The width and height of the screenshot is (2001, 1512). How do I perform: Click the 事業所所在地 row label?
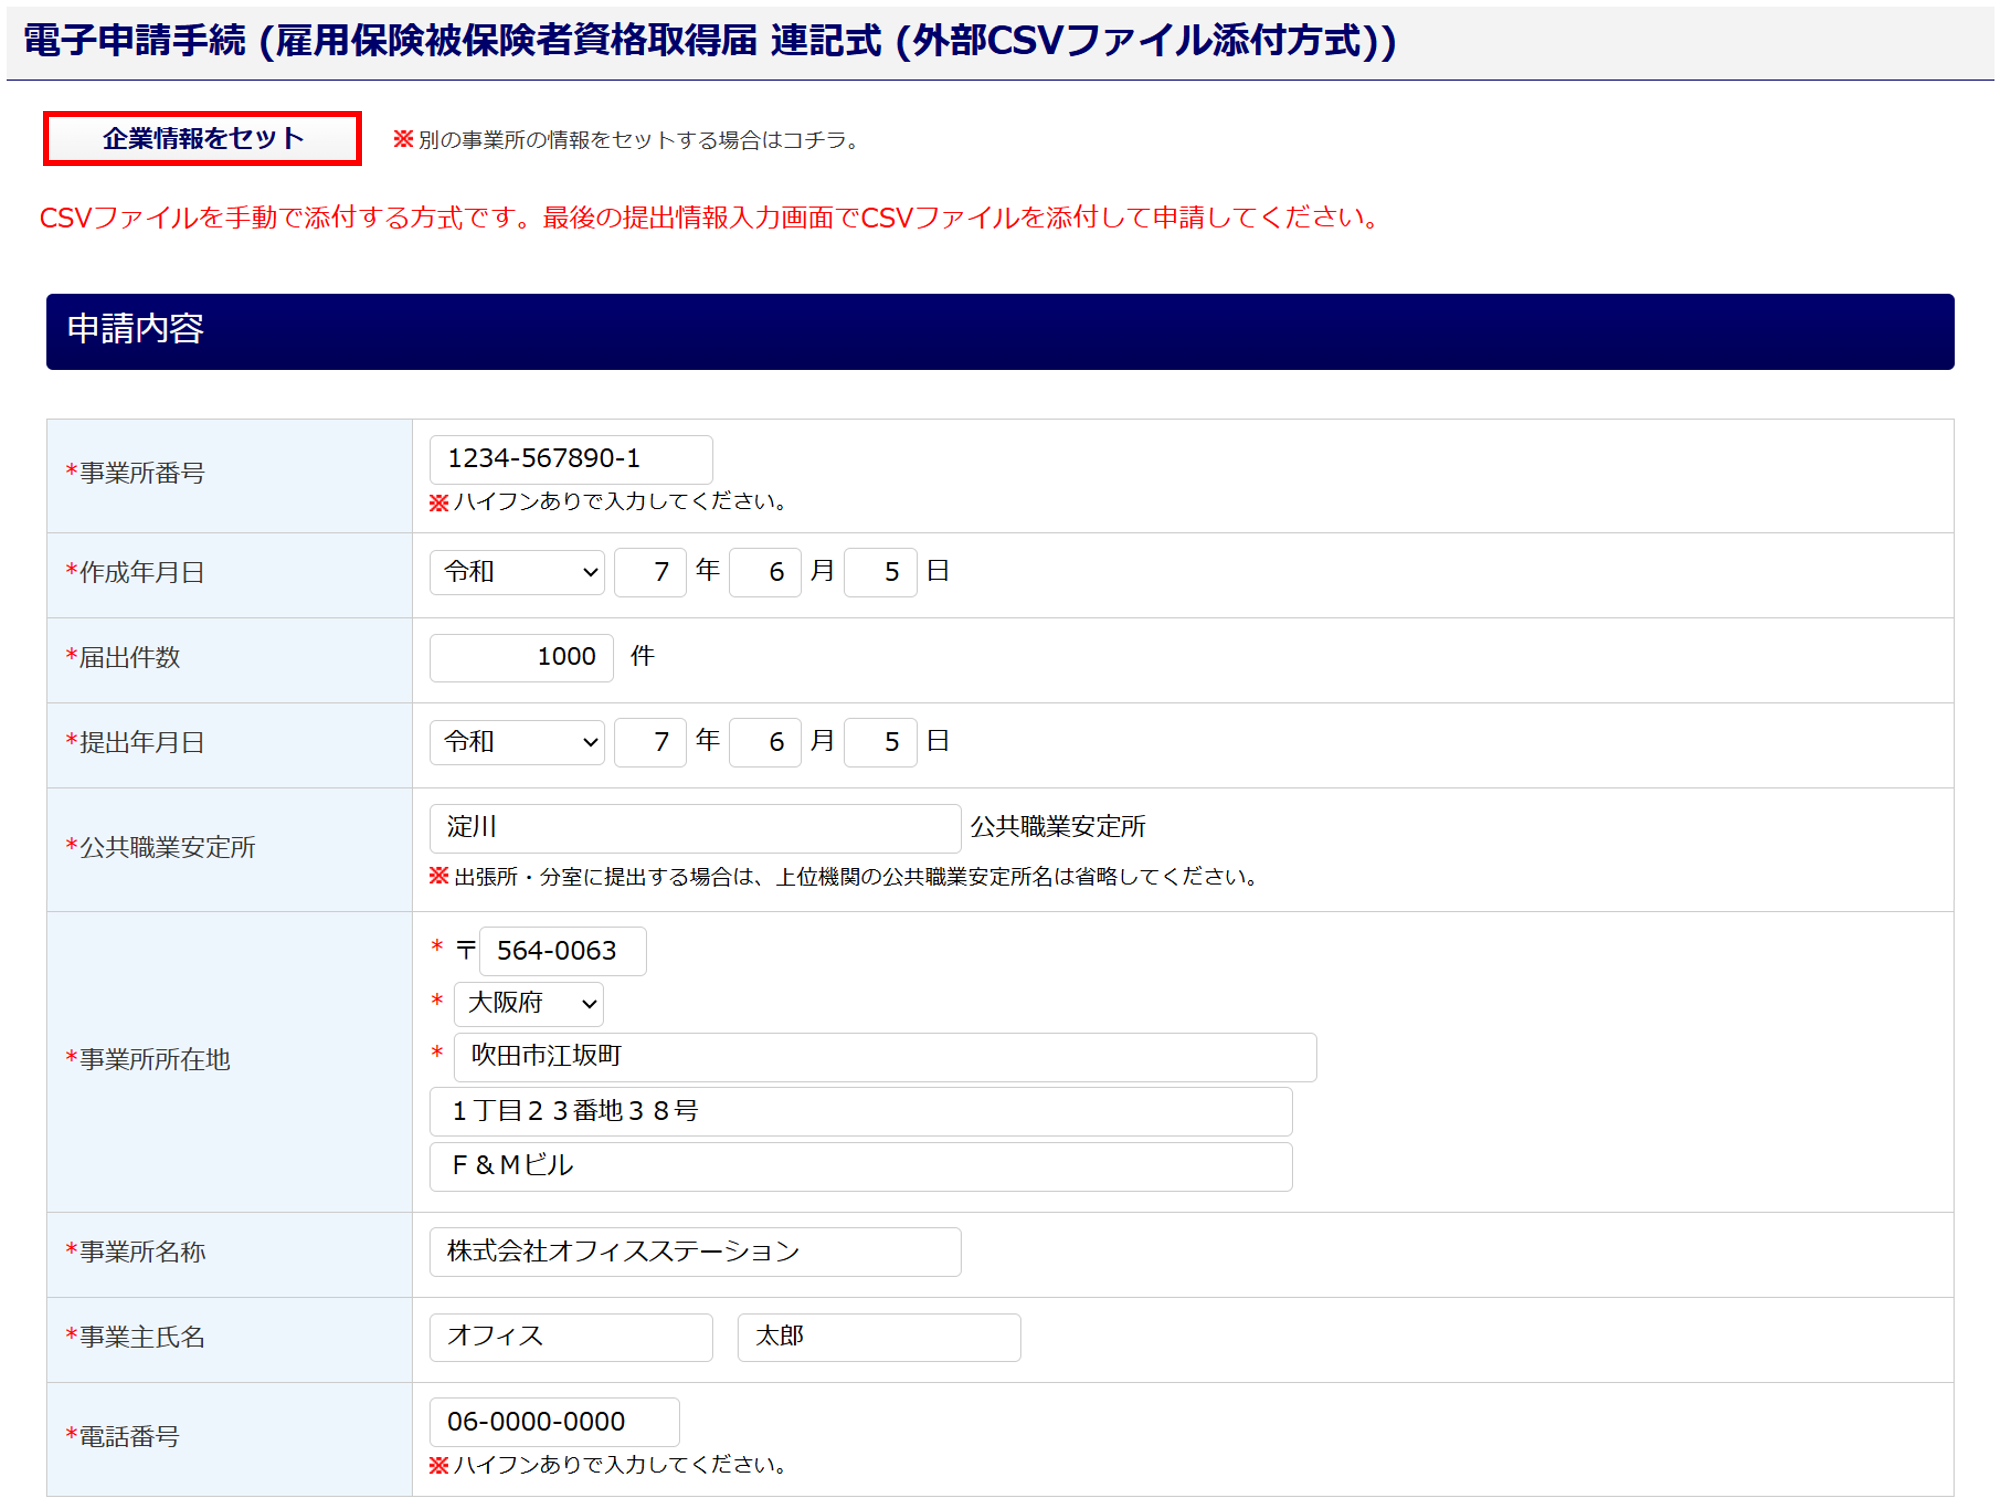tap(148, 1060)
